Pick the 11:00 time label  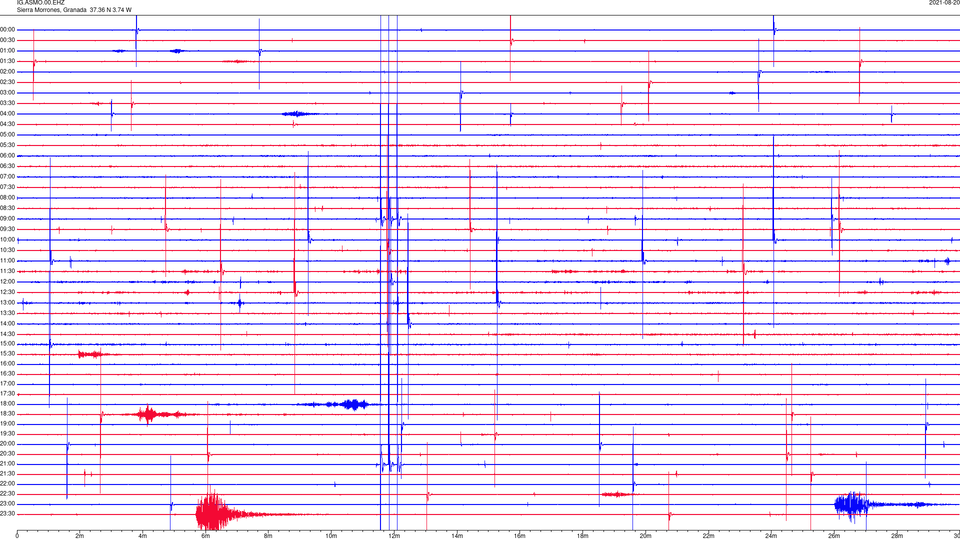point(8,261)
